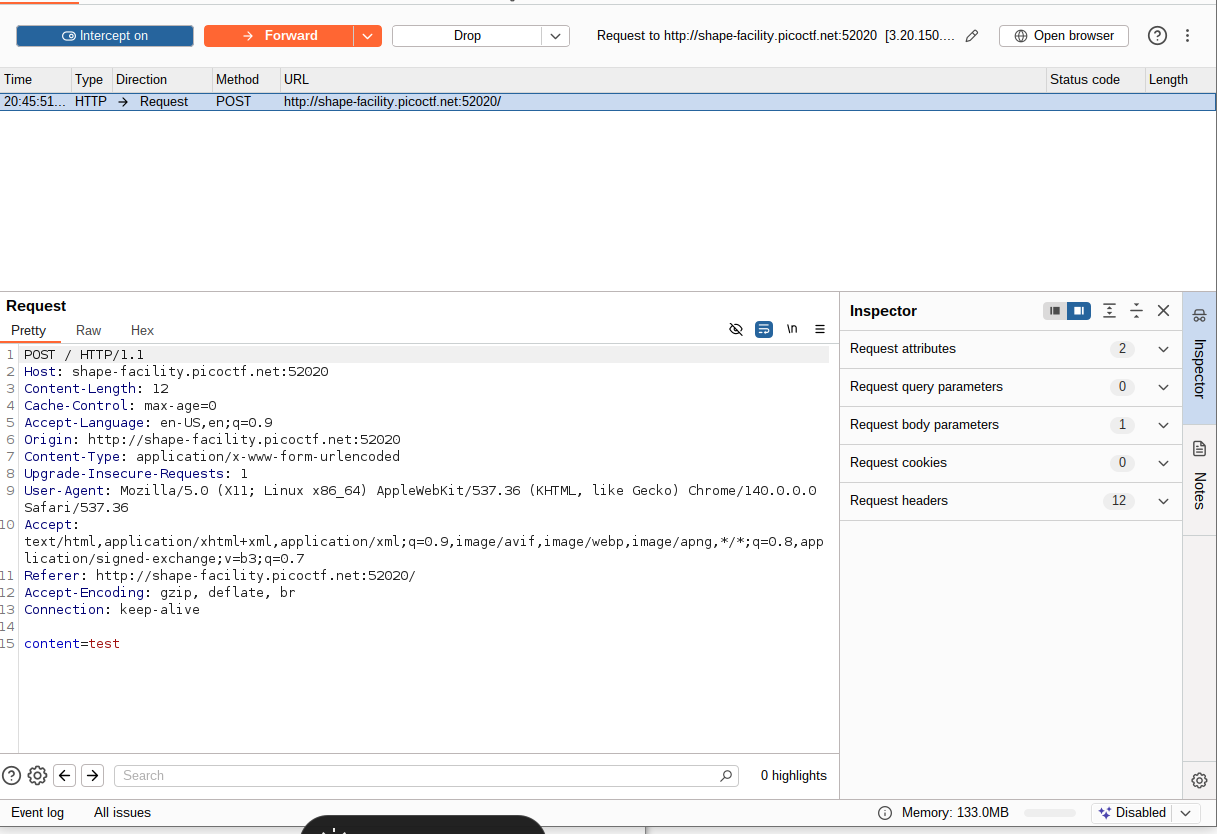This screenshot has height=834, width=1217.
Task: Click the memory usage progress bar
Action: pos(1049,813)
